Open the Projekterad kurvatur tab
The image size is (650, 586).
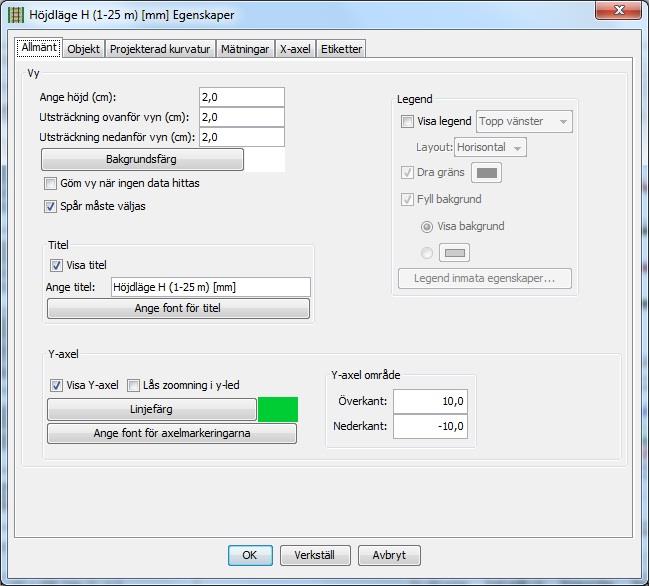pos(160,49)
